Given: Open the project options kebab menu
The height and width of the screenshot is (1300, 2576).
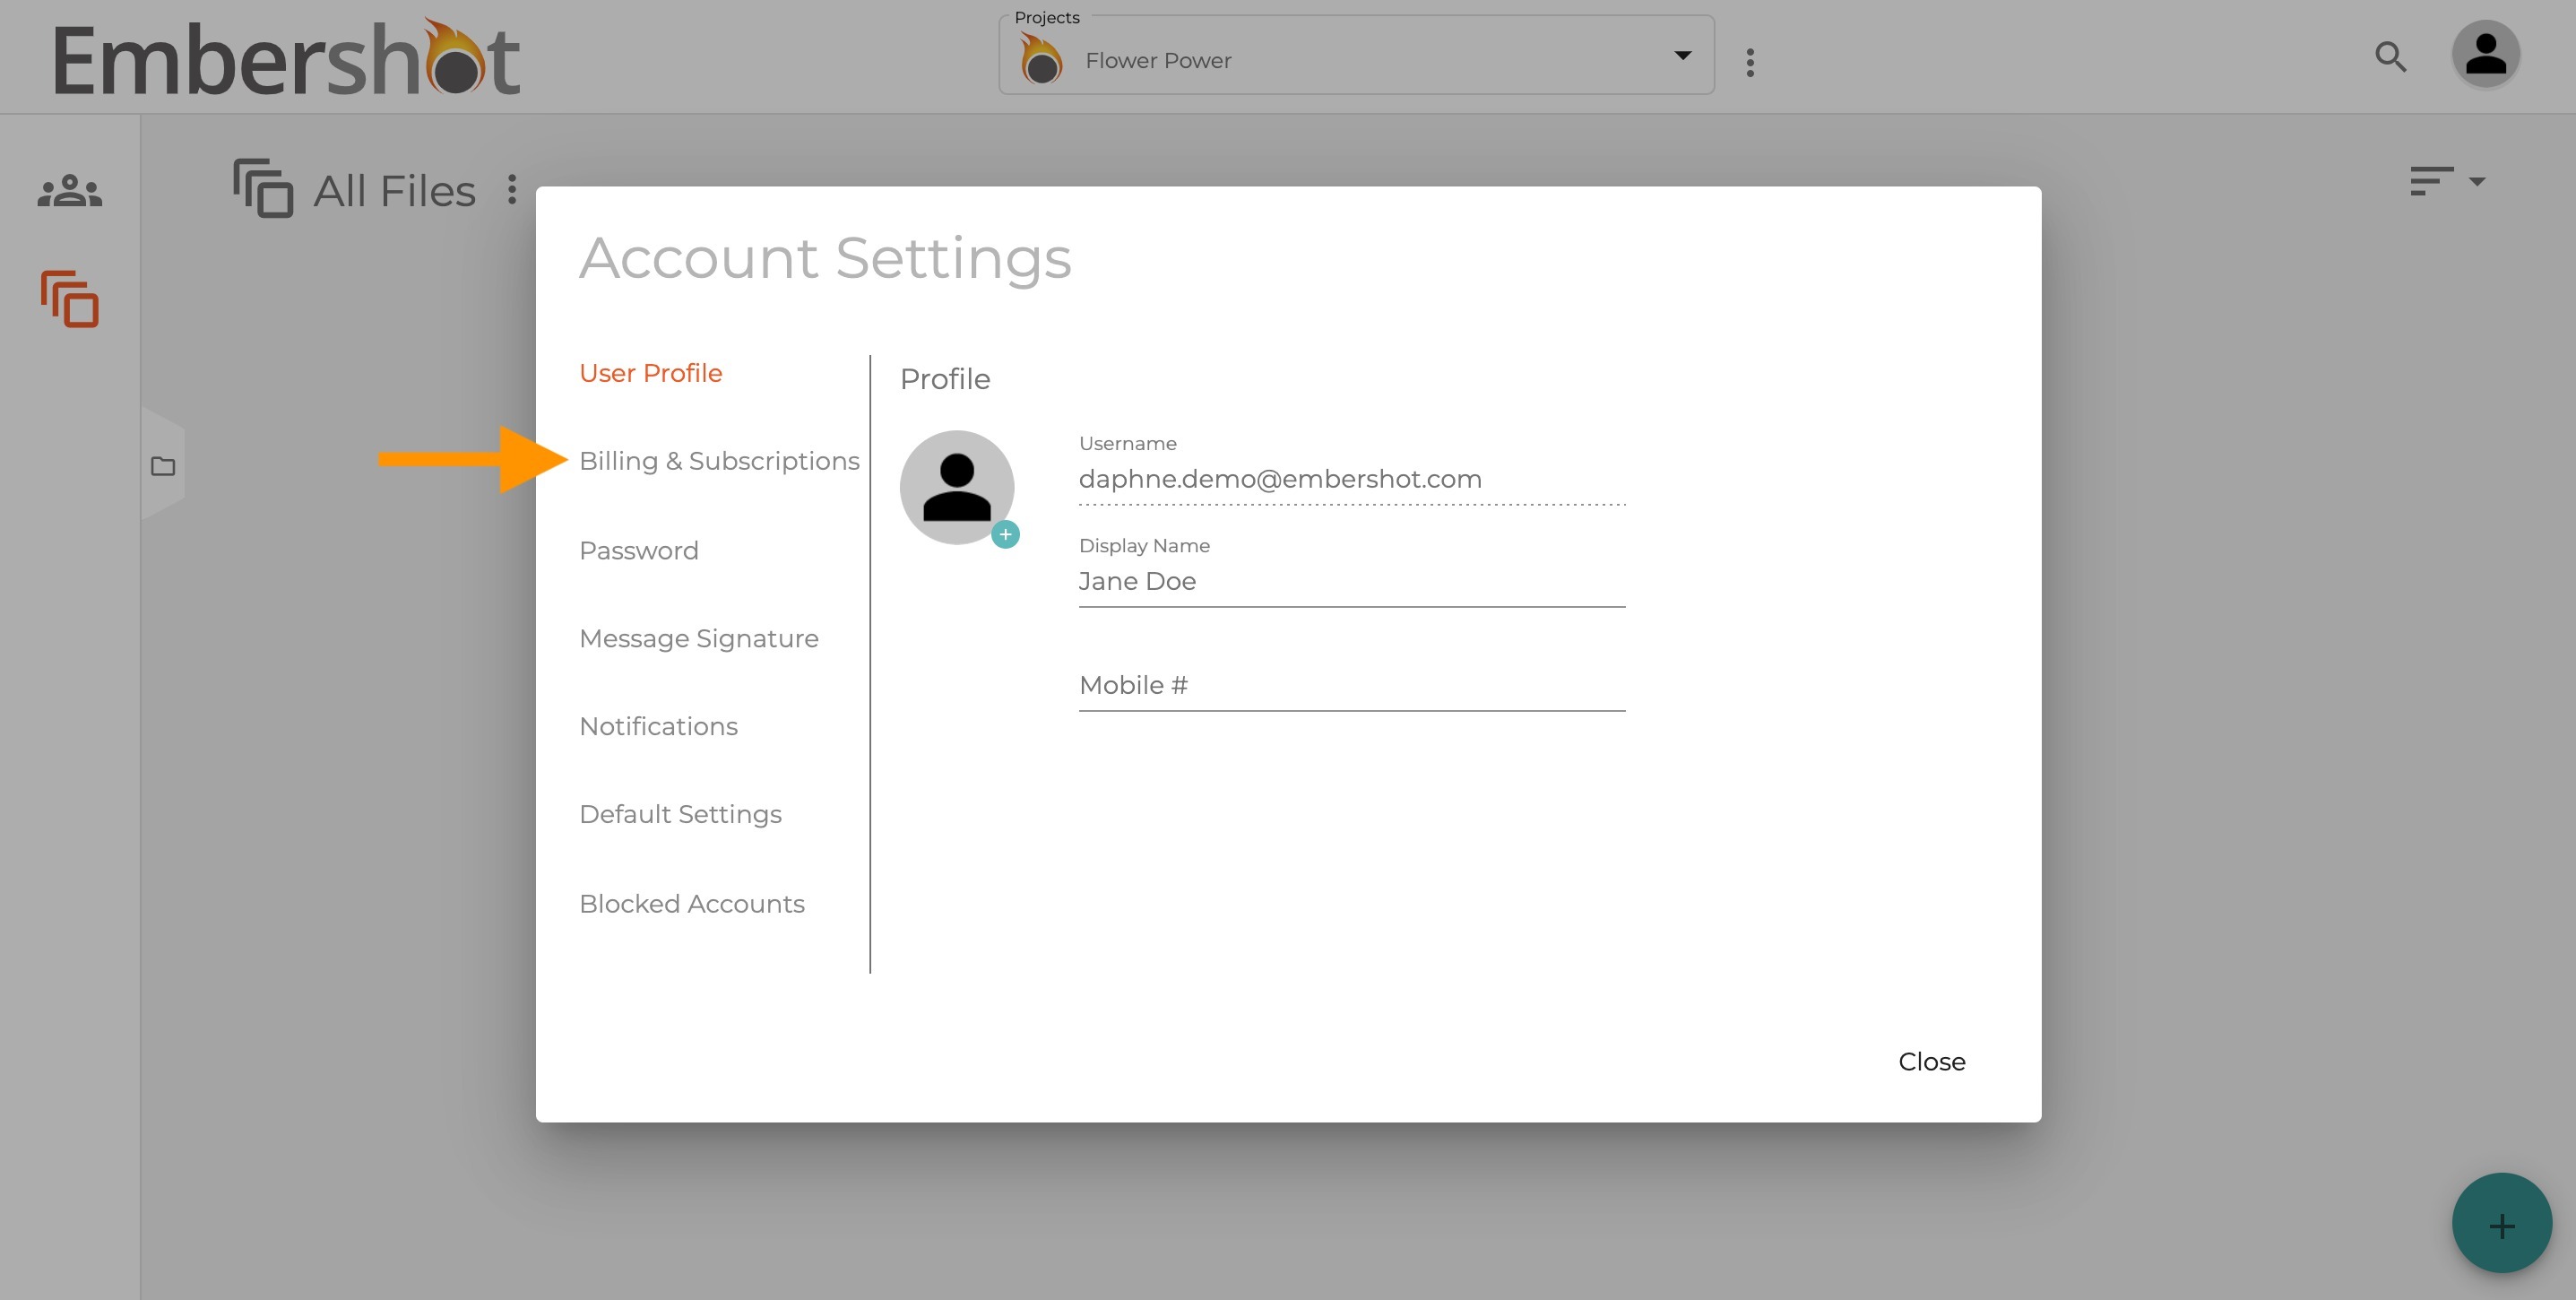Looking at the screenshot, I should 1750,62.
